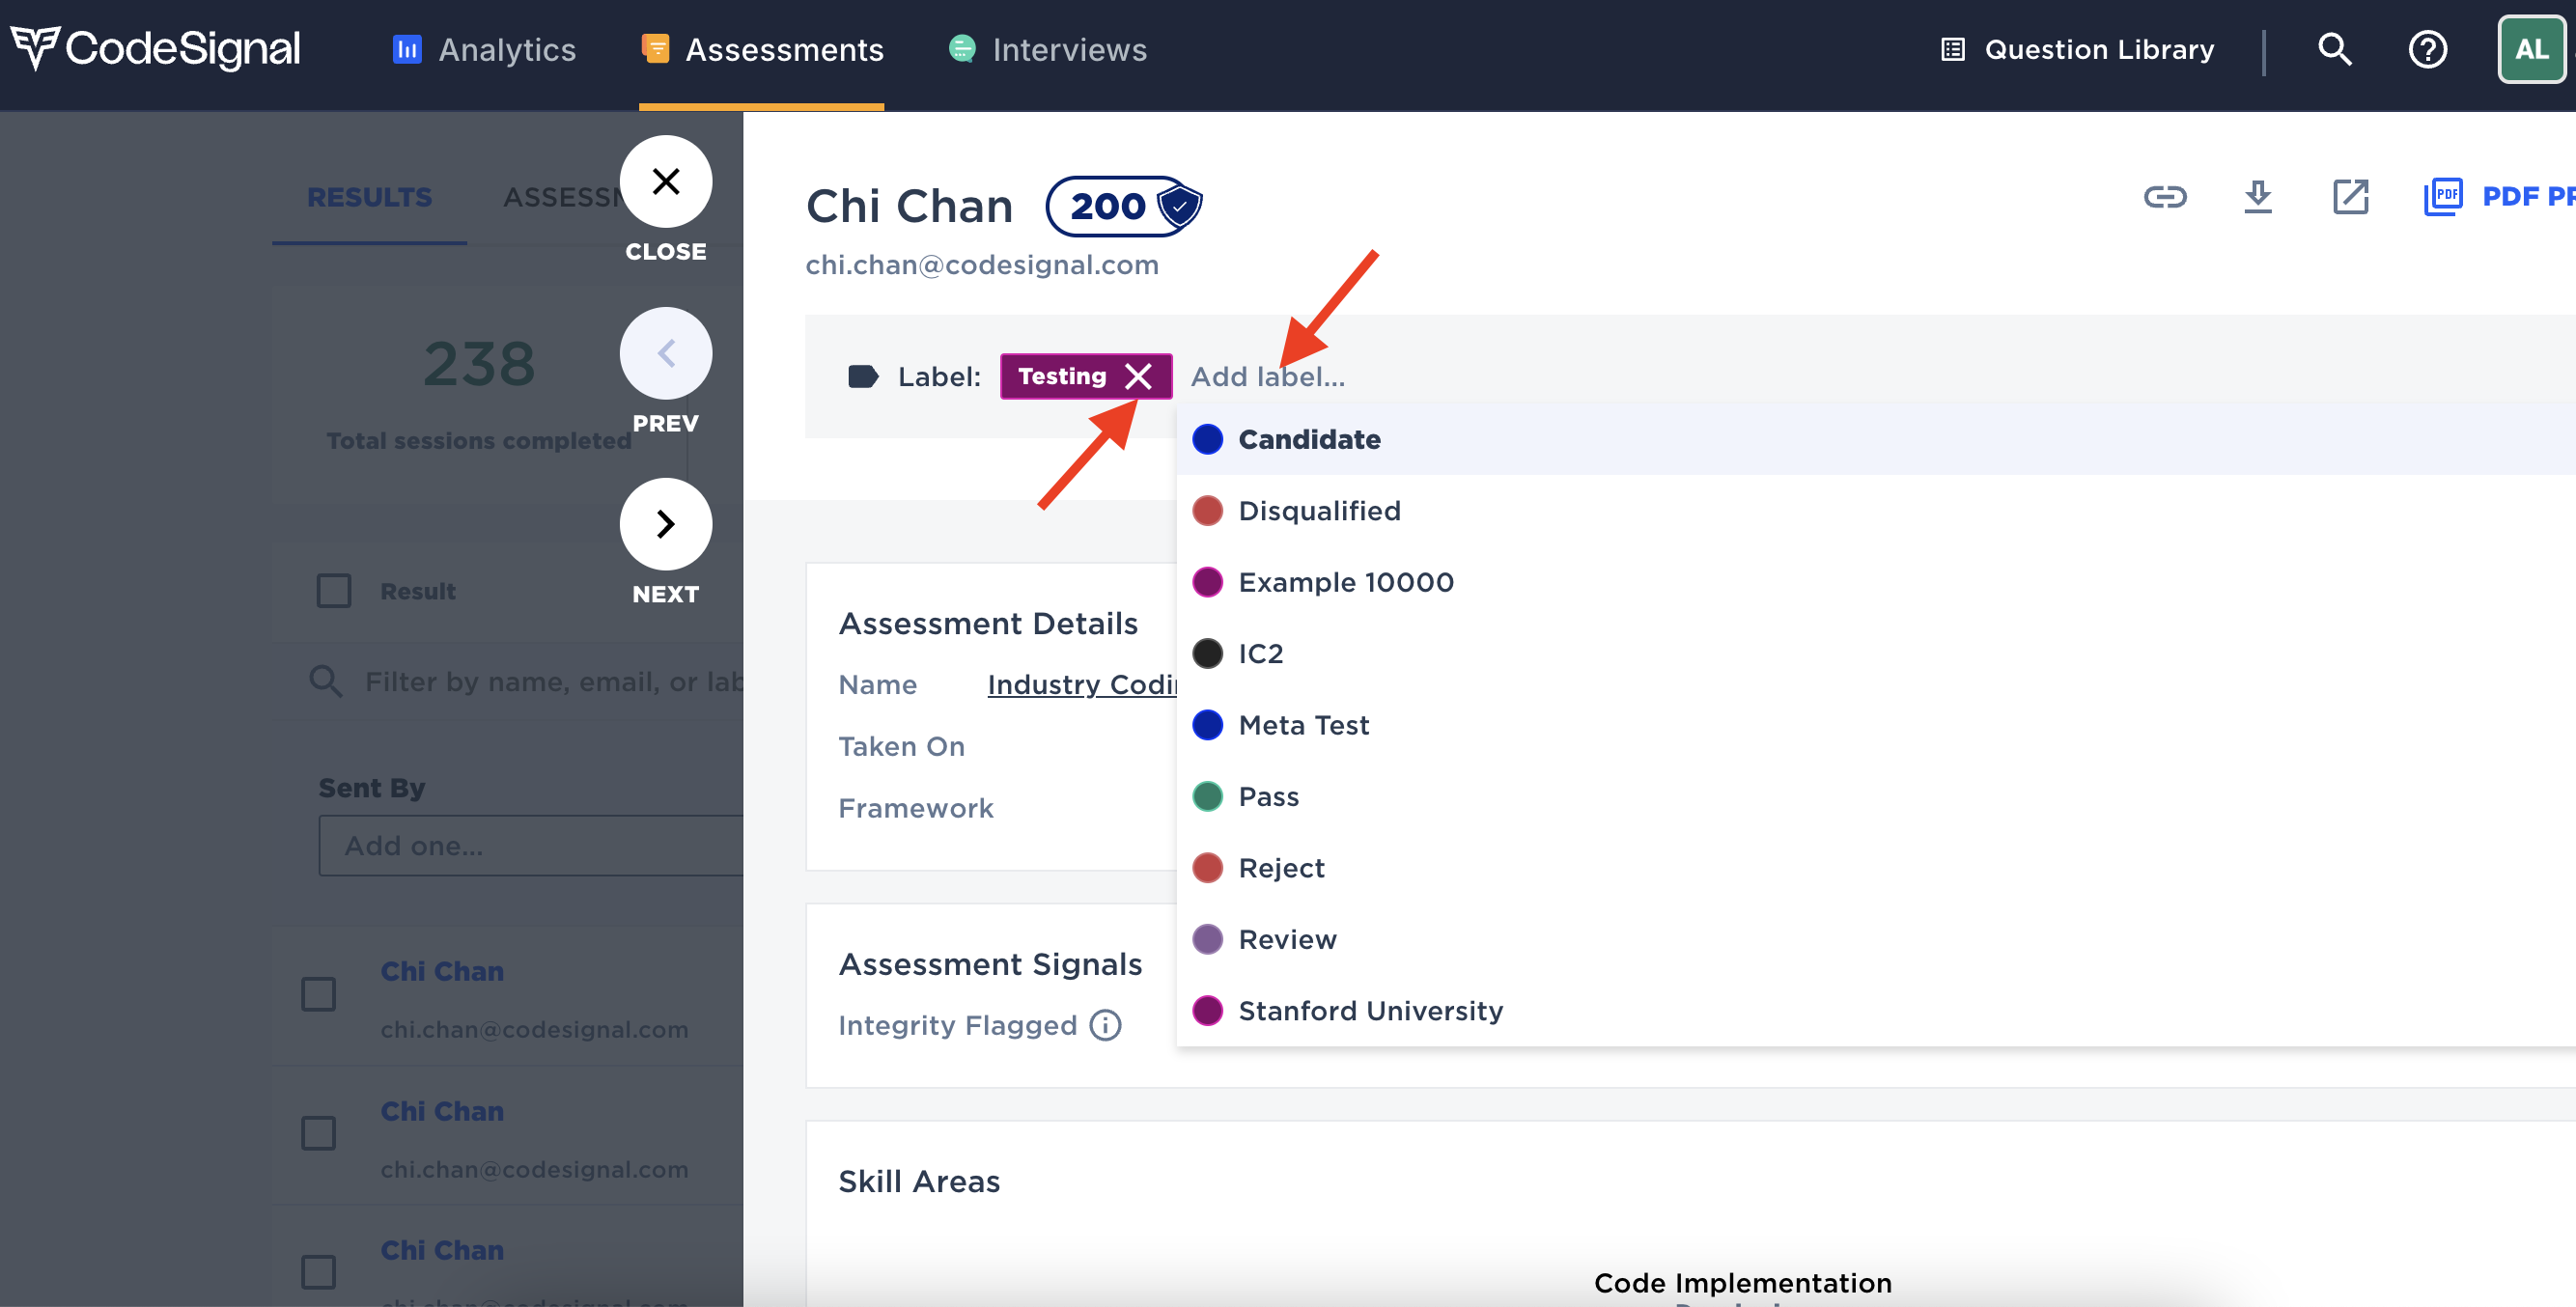2576x1307 pixels.
Task: Click the 'Code Implementation' chart label
Action: click(x=1742, y=1283)
